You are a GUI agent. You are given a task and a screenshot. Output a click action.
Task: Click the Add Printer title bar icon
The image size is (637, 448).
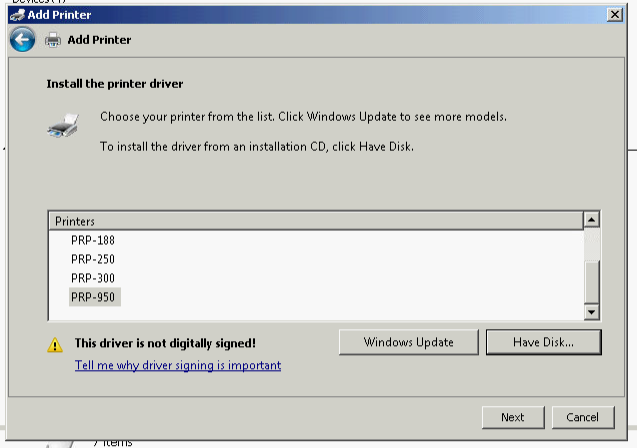[16, 15]
